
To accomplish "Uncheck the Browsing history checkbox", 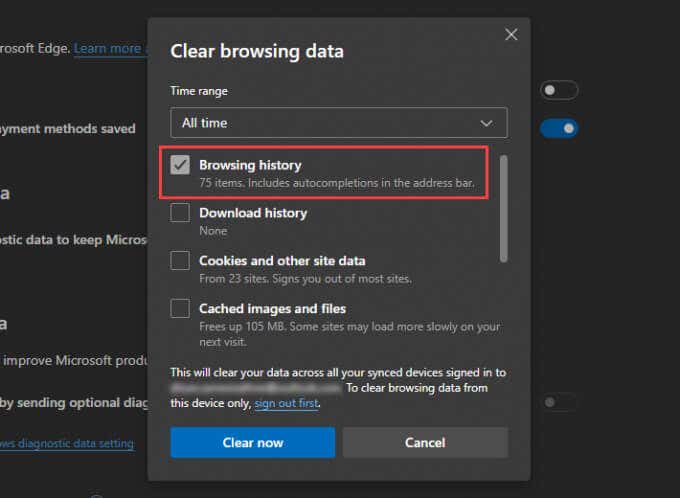I will pyautogui.click(x=180, y=166).
